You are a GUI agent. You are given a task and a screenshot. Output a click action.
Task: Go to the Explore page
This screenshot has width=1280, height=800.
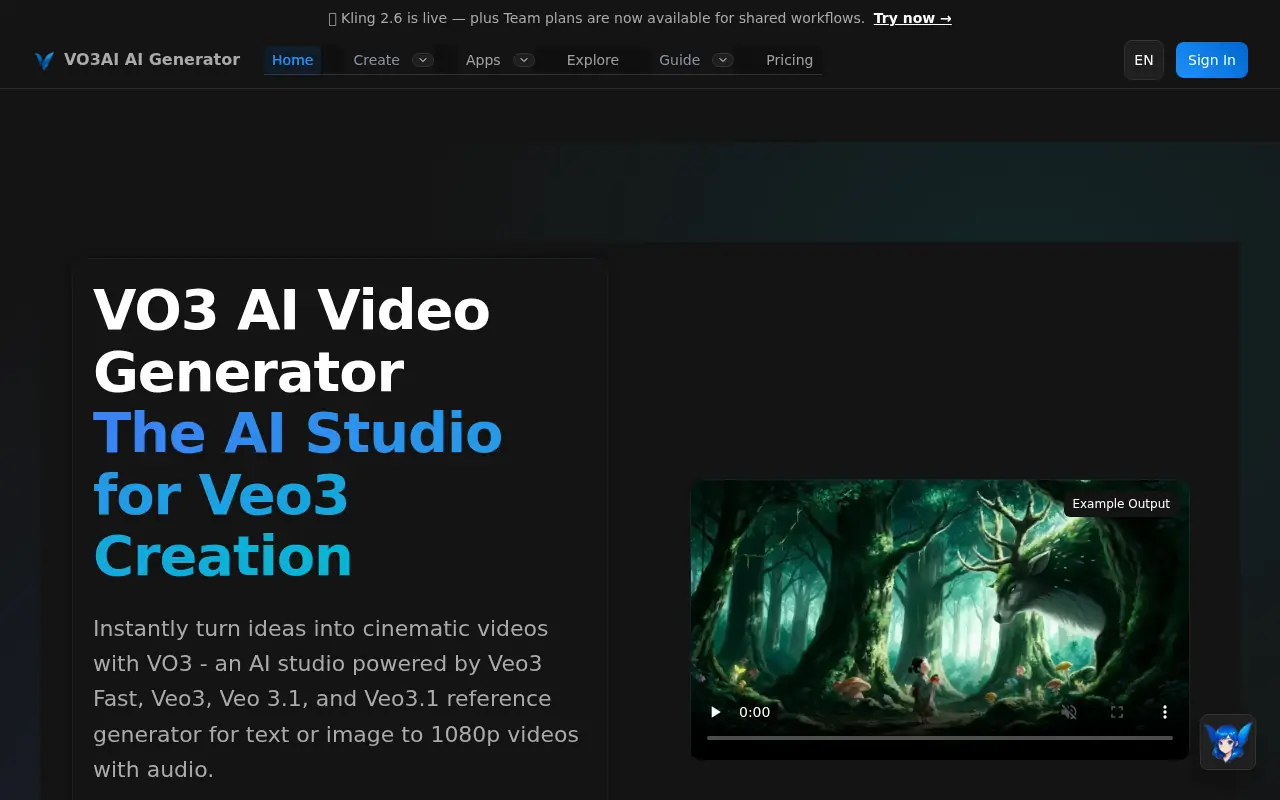pos(593,60)
